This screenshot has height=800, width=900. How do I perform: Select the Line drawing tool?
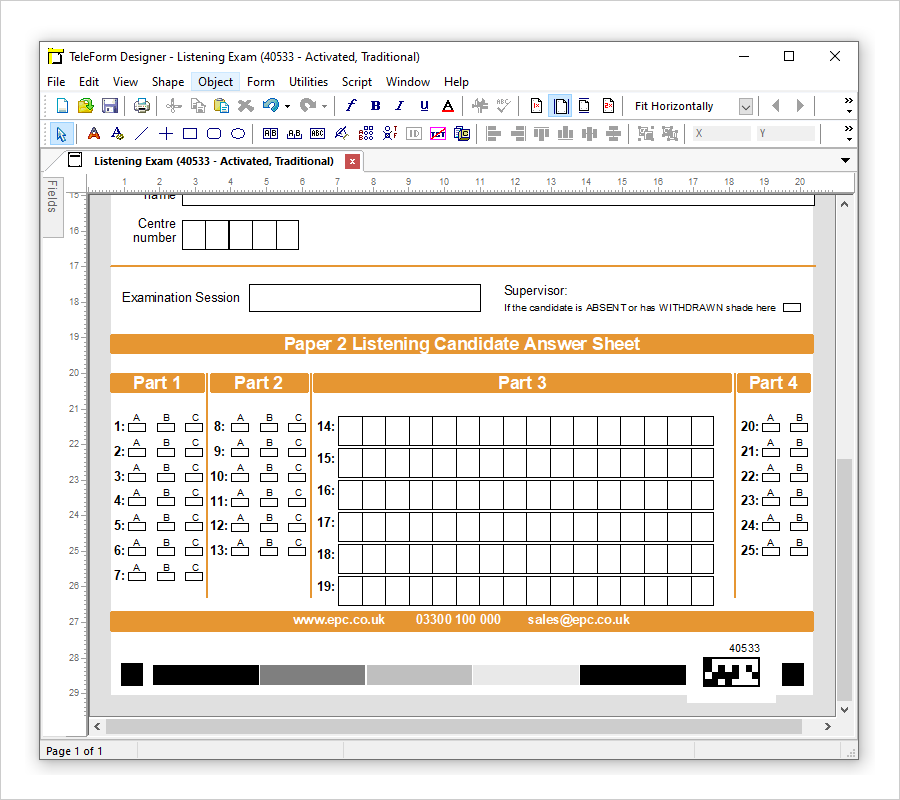point(141,134)
